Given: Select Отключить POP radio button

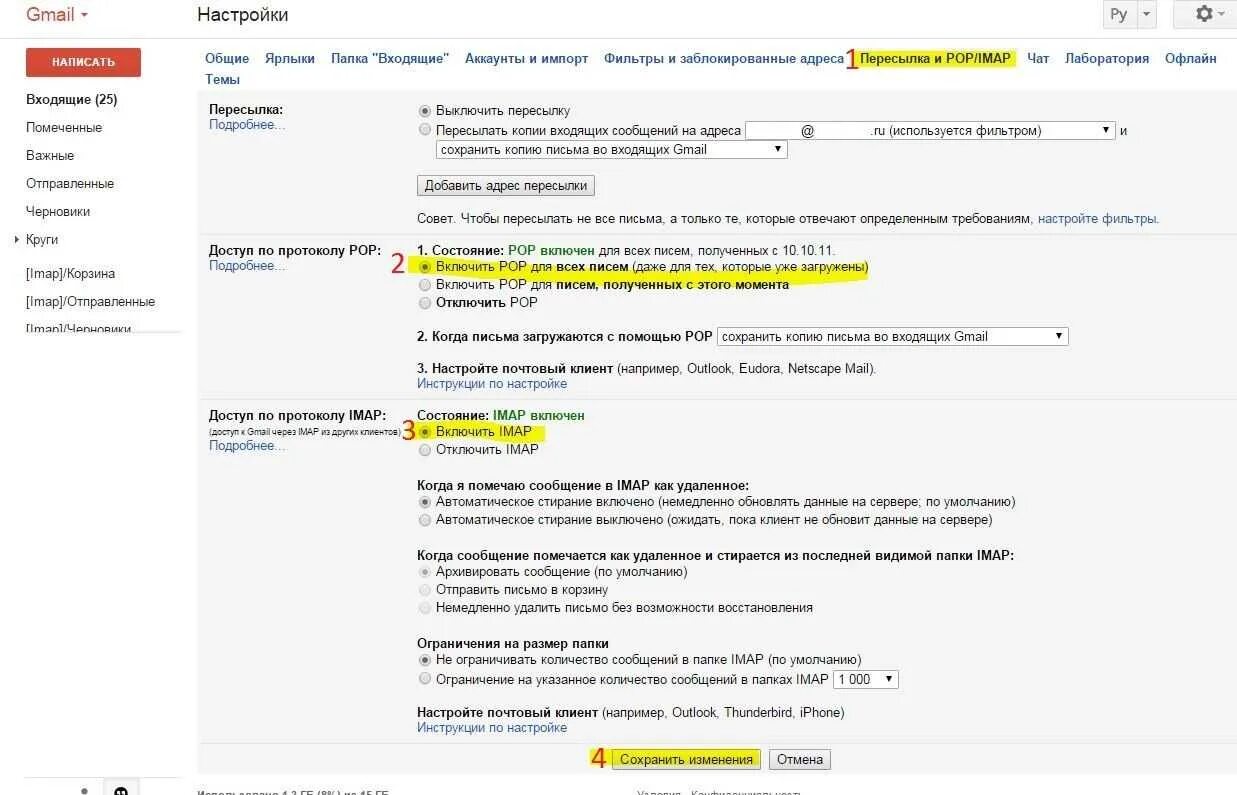Looking at the screenshot, I should (x=425, y=303).
